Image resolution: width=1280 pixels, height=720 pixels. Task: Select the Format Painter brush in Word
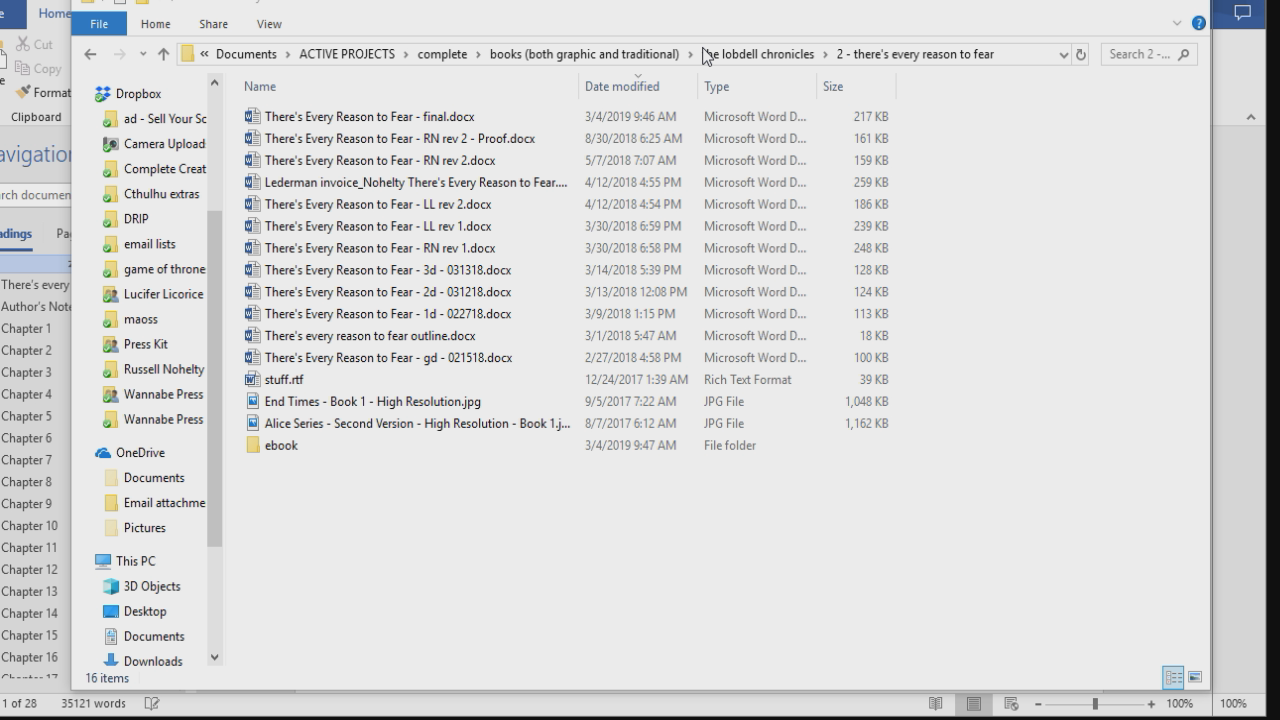pyautogui.click(x=23, y=92)
